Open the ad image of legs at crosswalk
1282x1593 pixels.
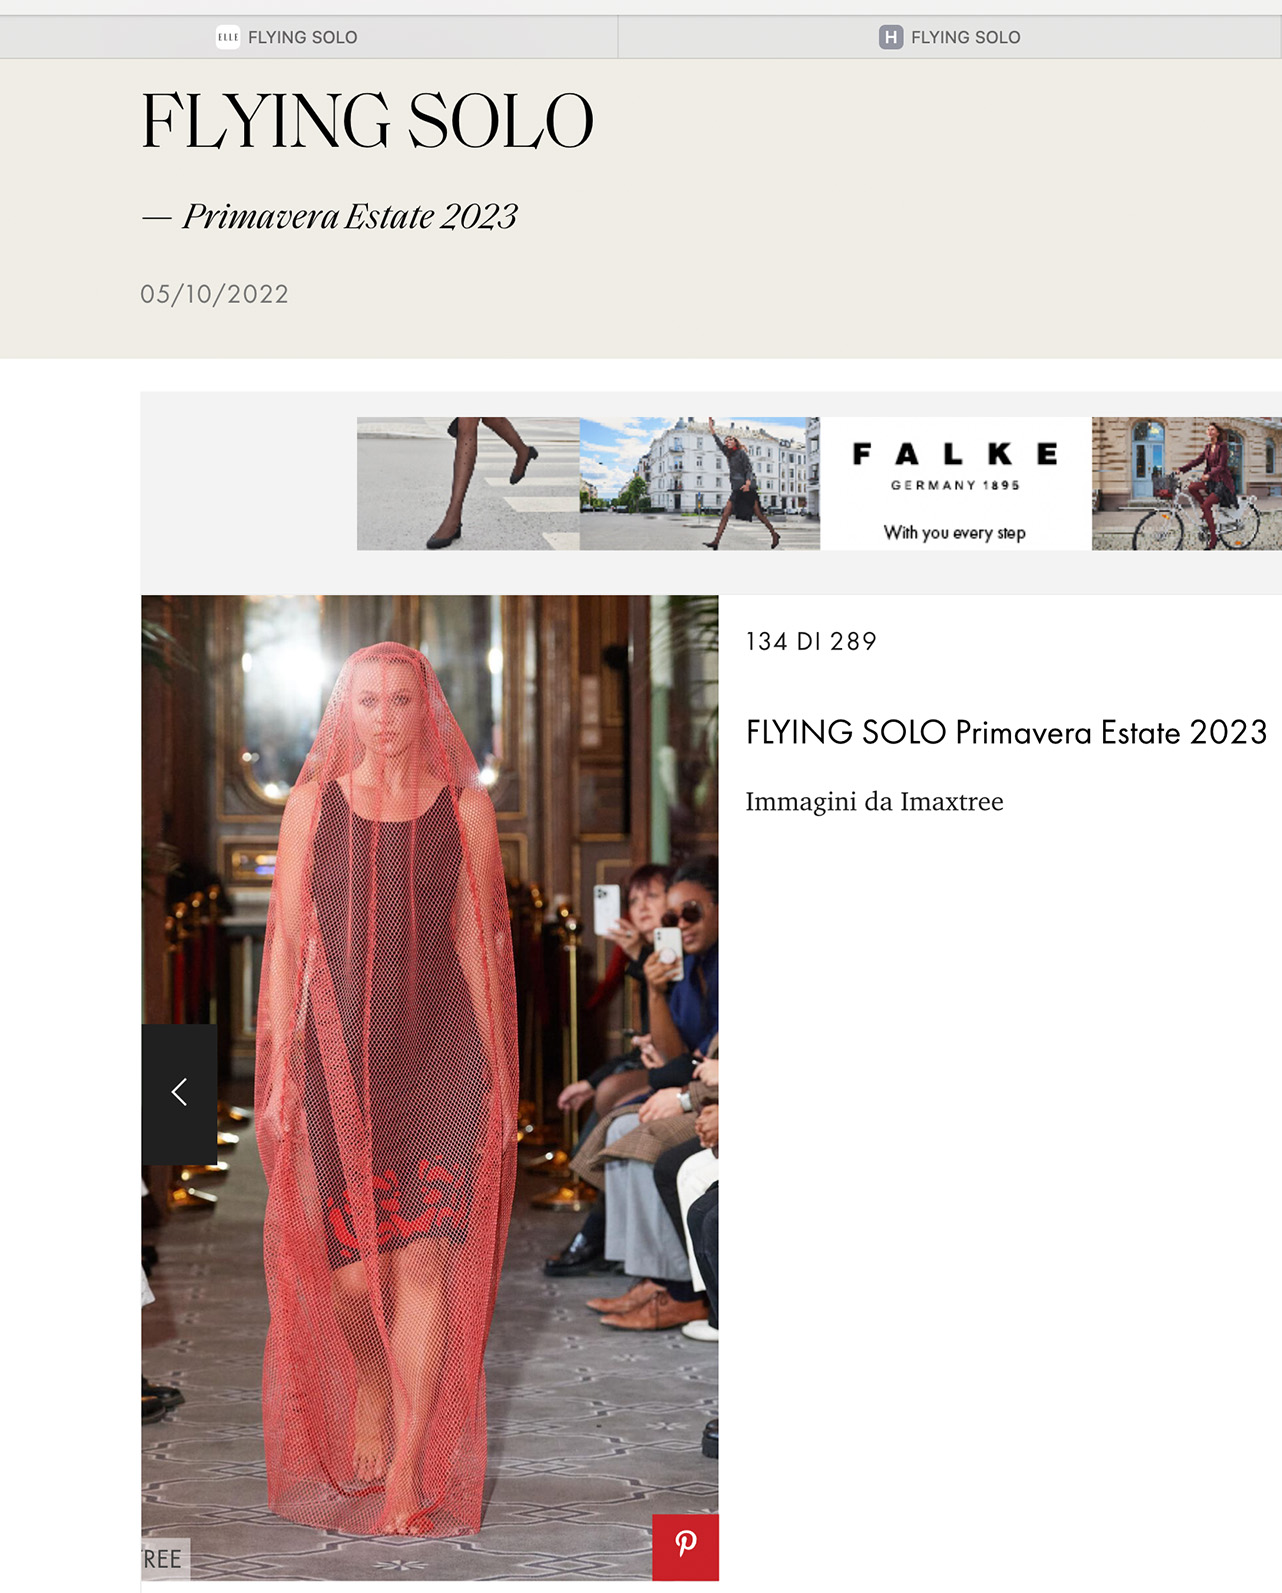click(x=468, y=483)
